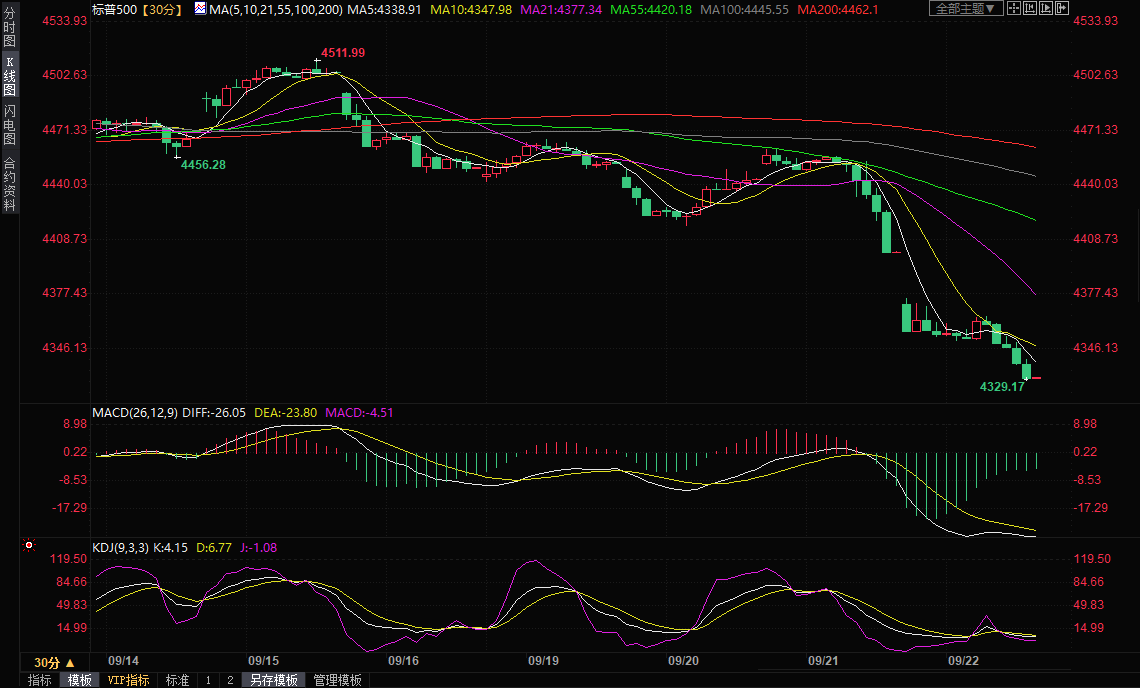Image resolution: width=1140 pixels, height=688 pixels.
Task: Select template number 1
Action: (x=208, y=680)
